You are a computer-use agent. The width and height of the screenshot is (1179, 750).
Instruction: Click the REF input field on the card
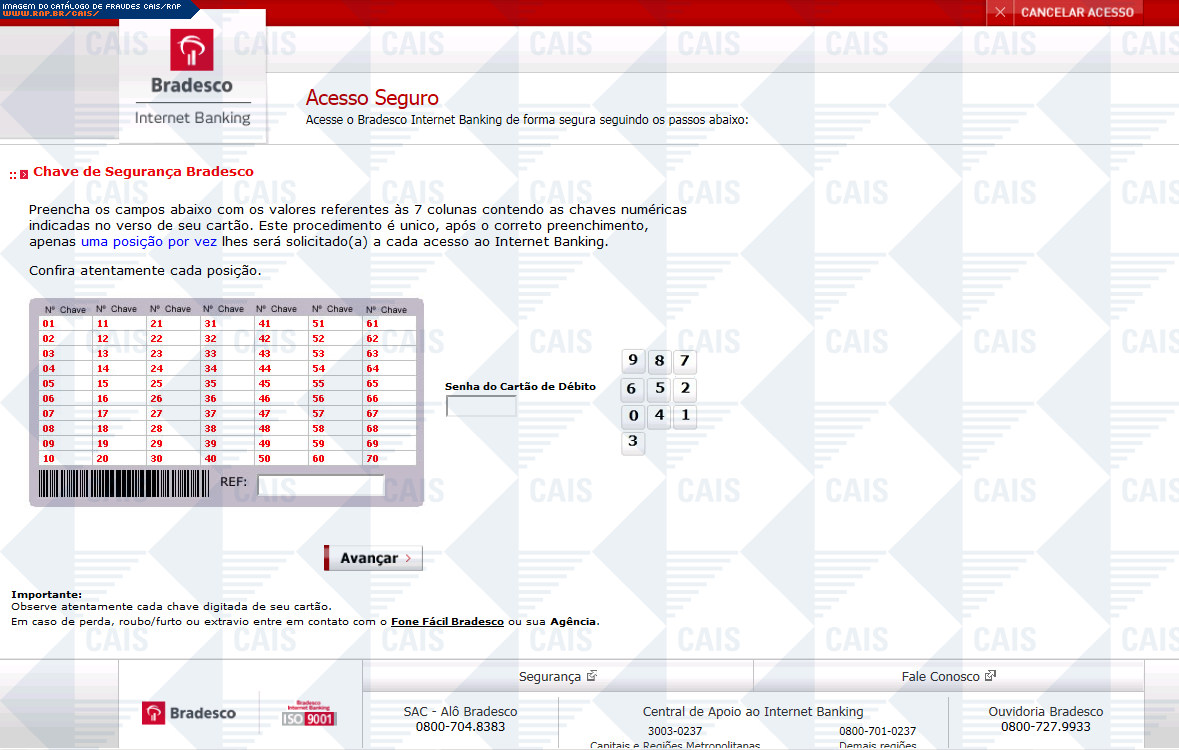click(x=320, y=485)
